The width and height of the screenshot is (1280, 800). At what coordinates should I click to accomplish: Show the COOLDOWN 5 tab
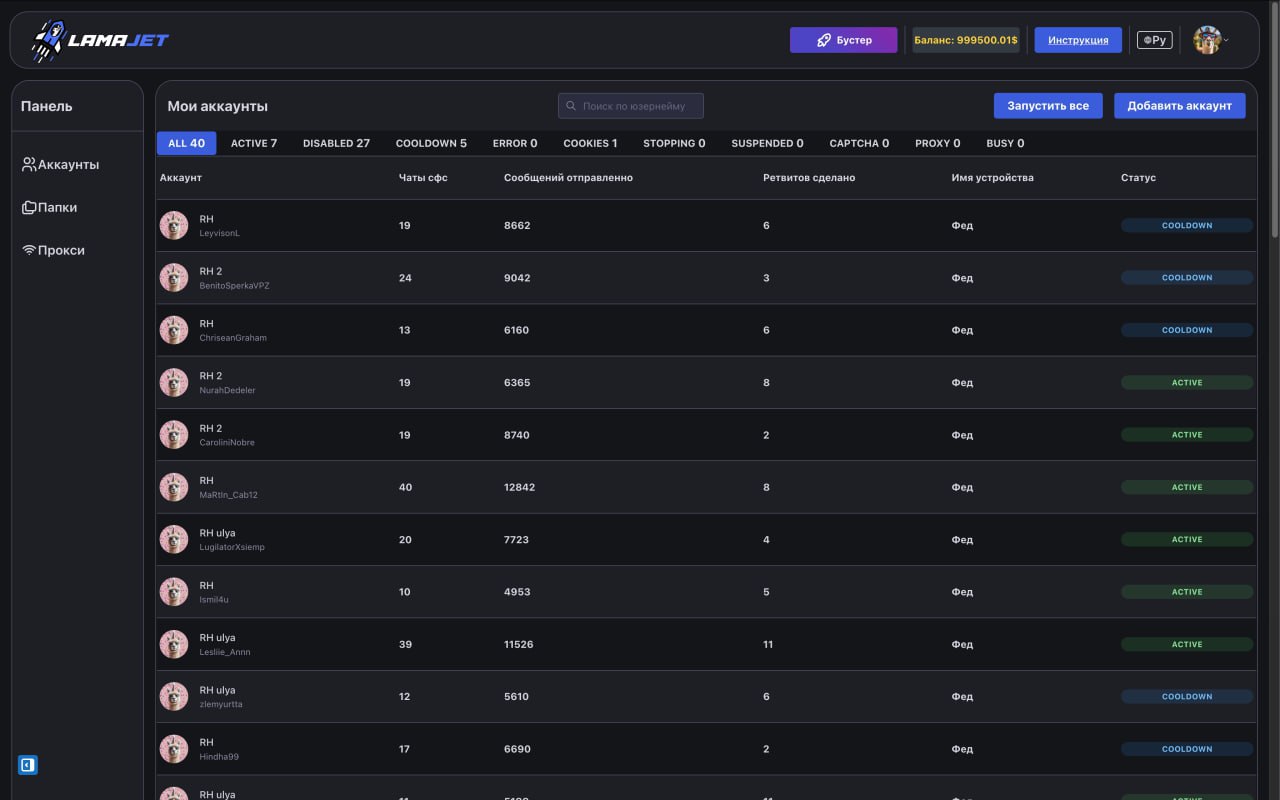pyautogui.click(x=431, y=143)
